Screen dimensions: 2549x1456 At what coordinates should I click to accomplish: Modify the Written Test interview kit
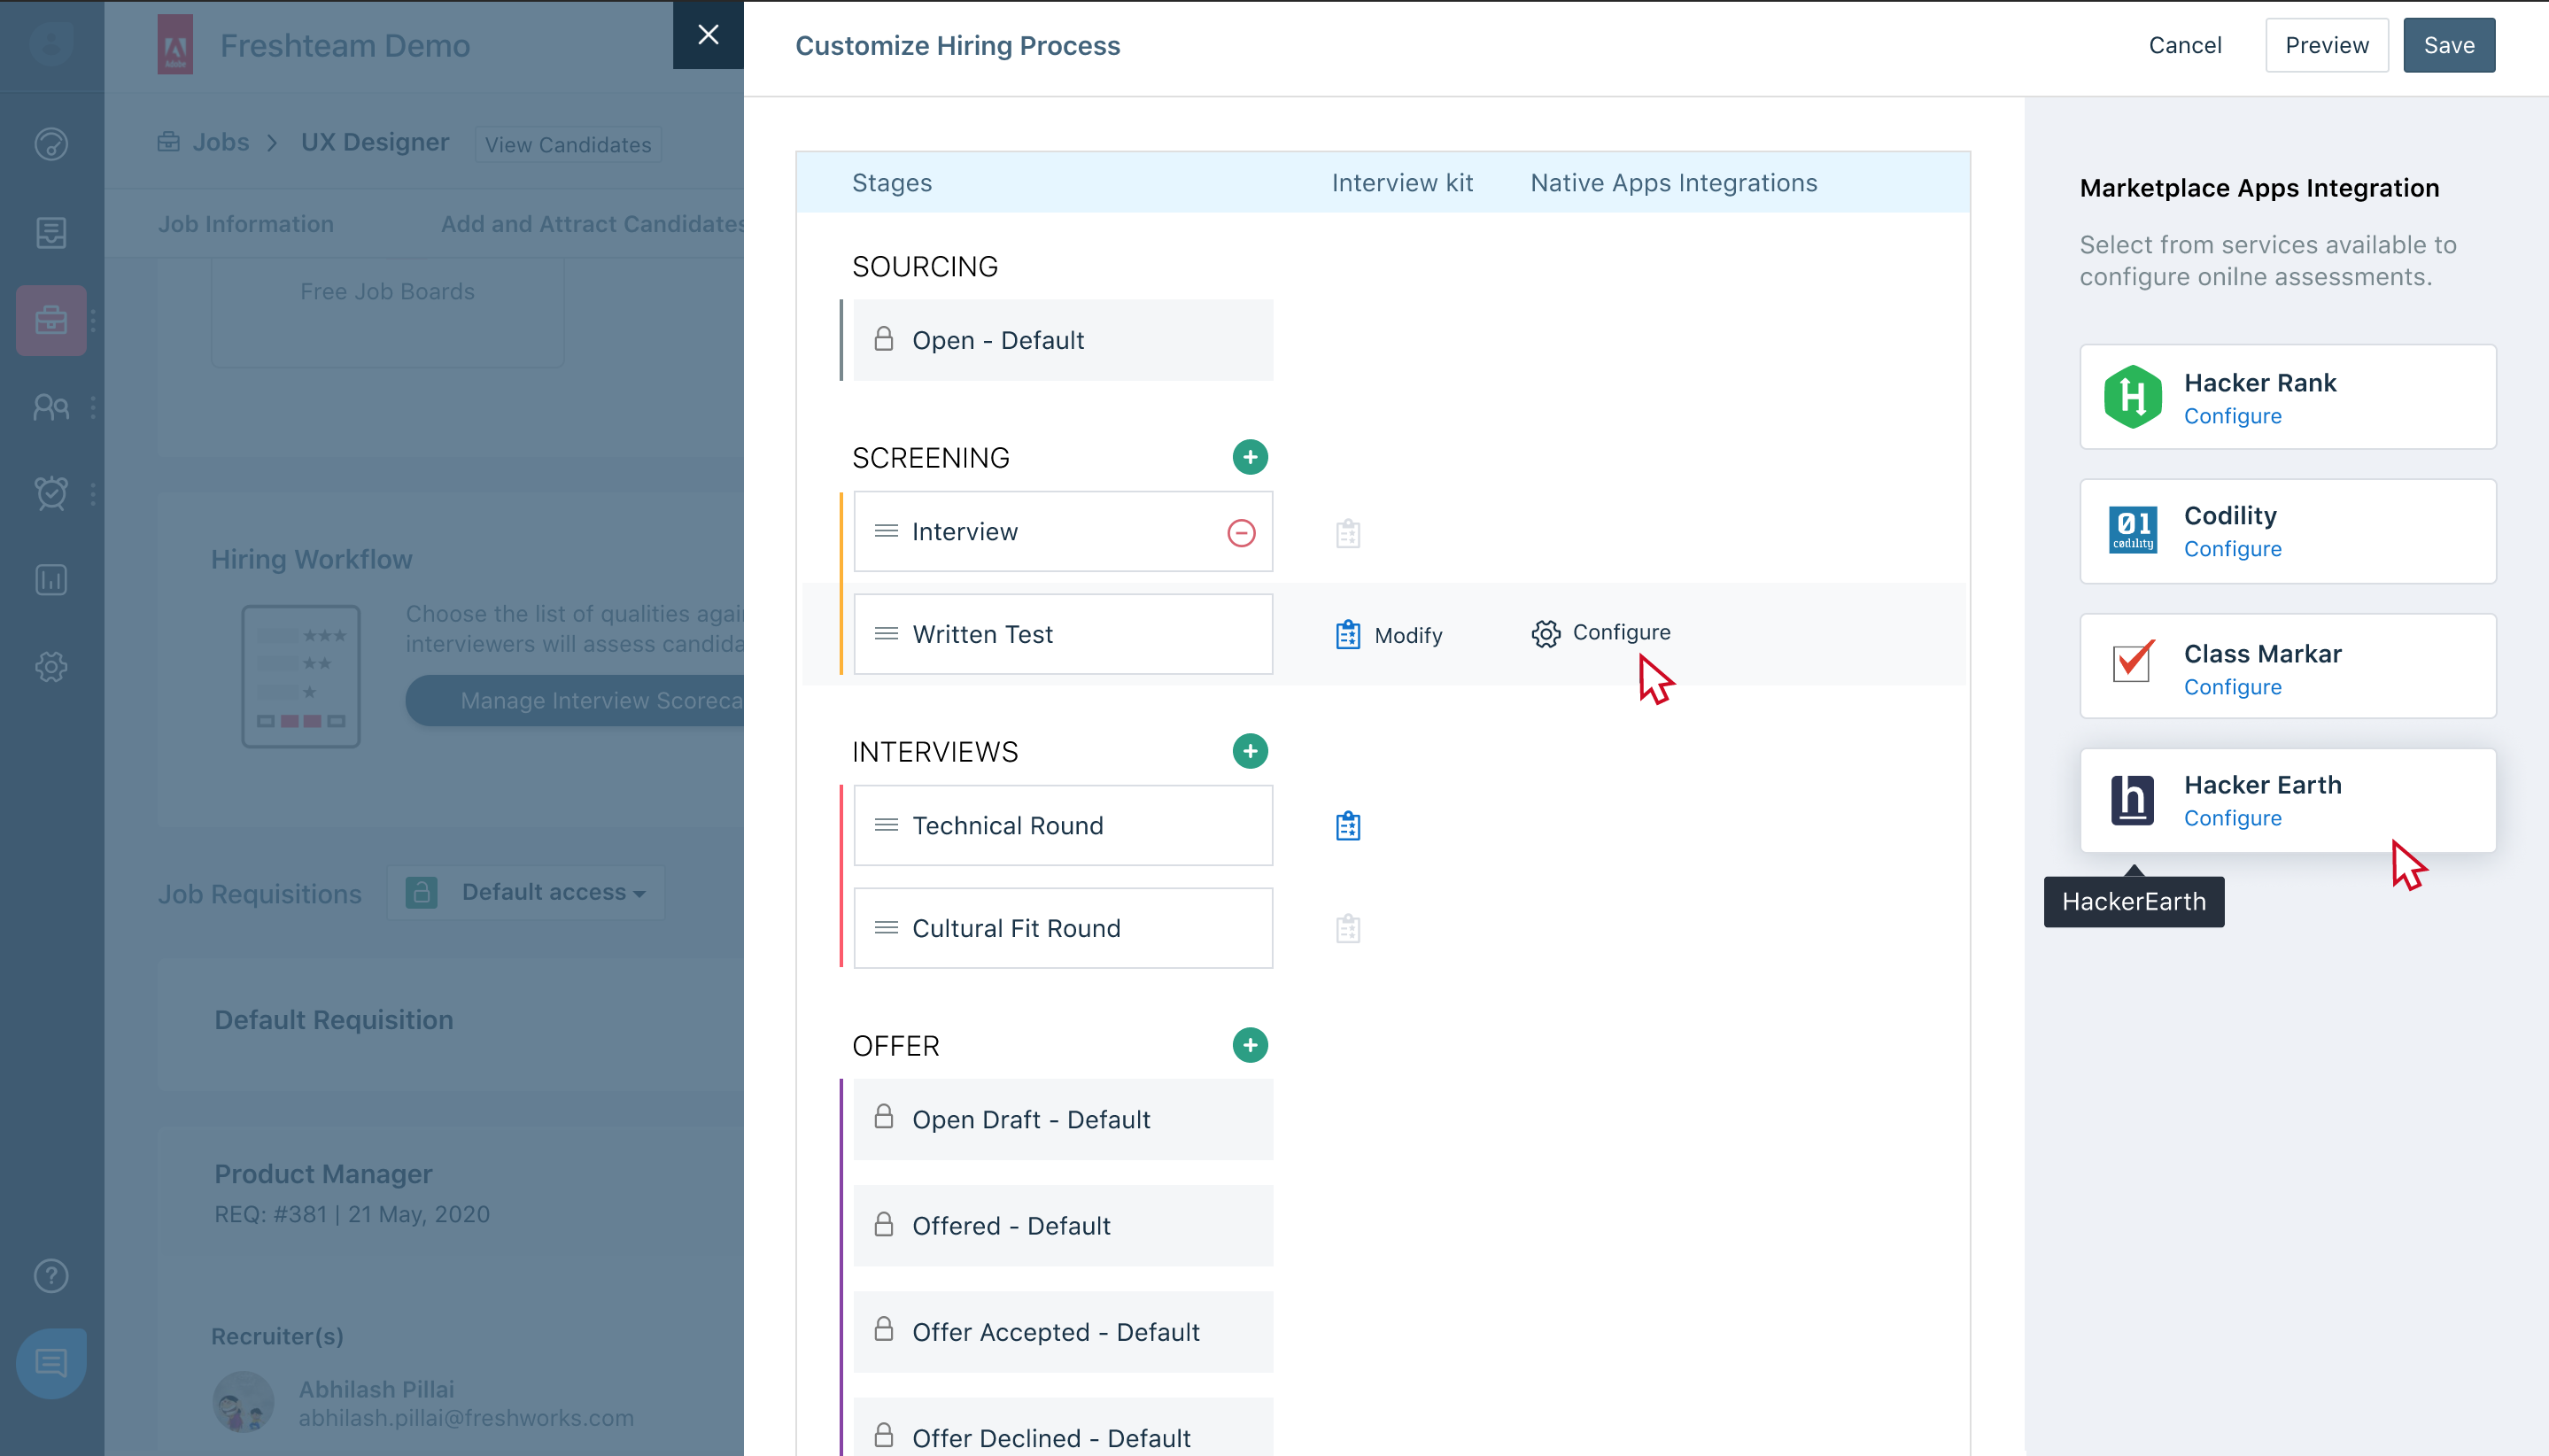point(1389,635)
